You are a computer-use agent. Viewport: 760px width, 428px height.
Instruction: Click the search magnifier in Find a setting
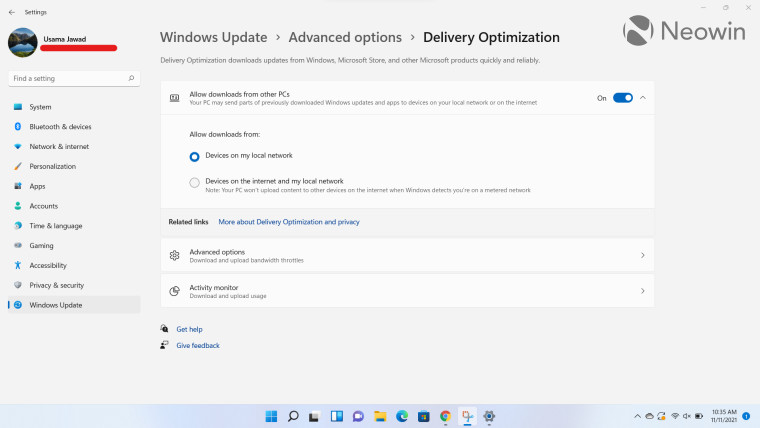coord(131,78)
